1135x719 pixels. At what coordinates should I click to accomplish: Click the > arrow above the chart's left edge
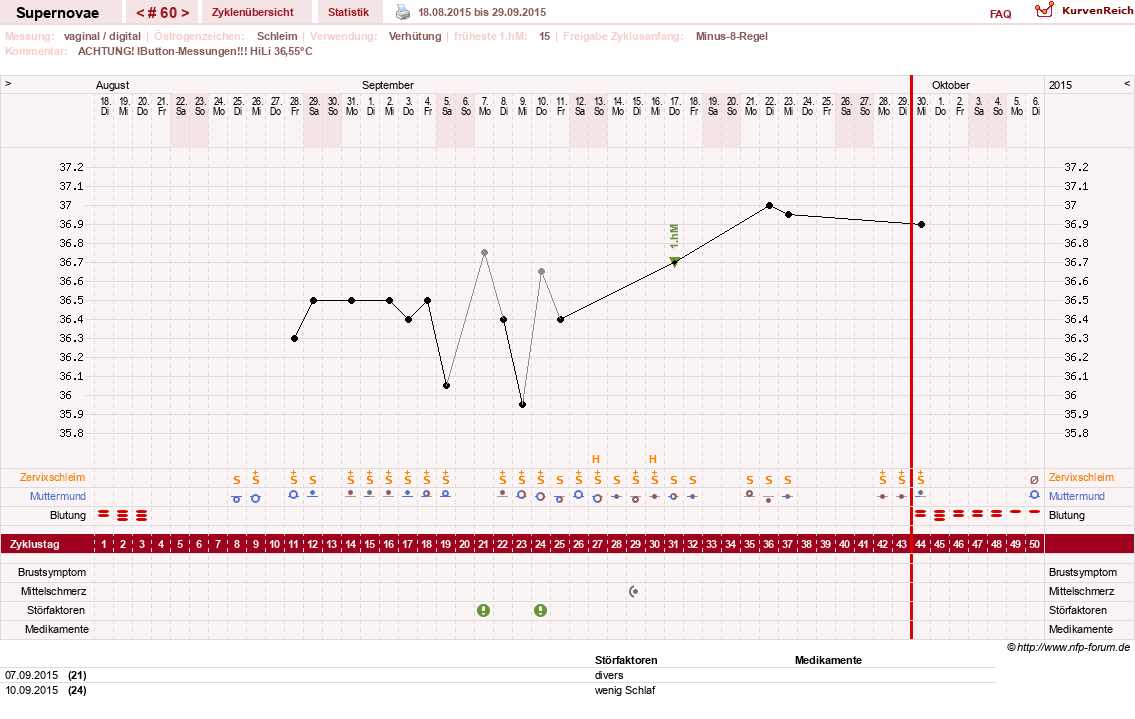click(x=8, y=84)
